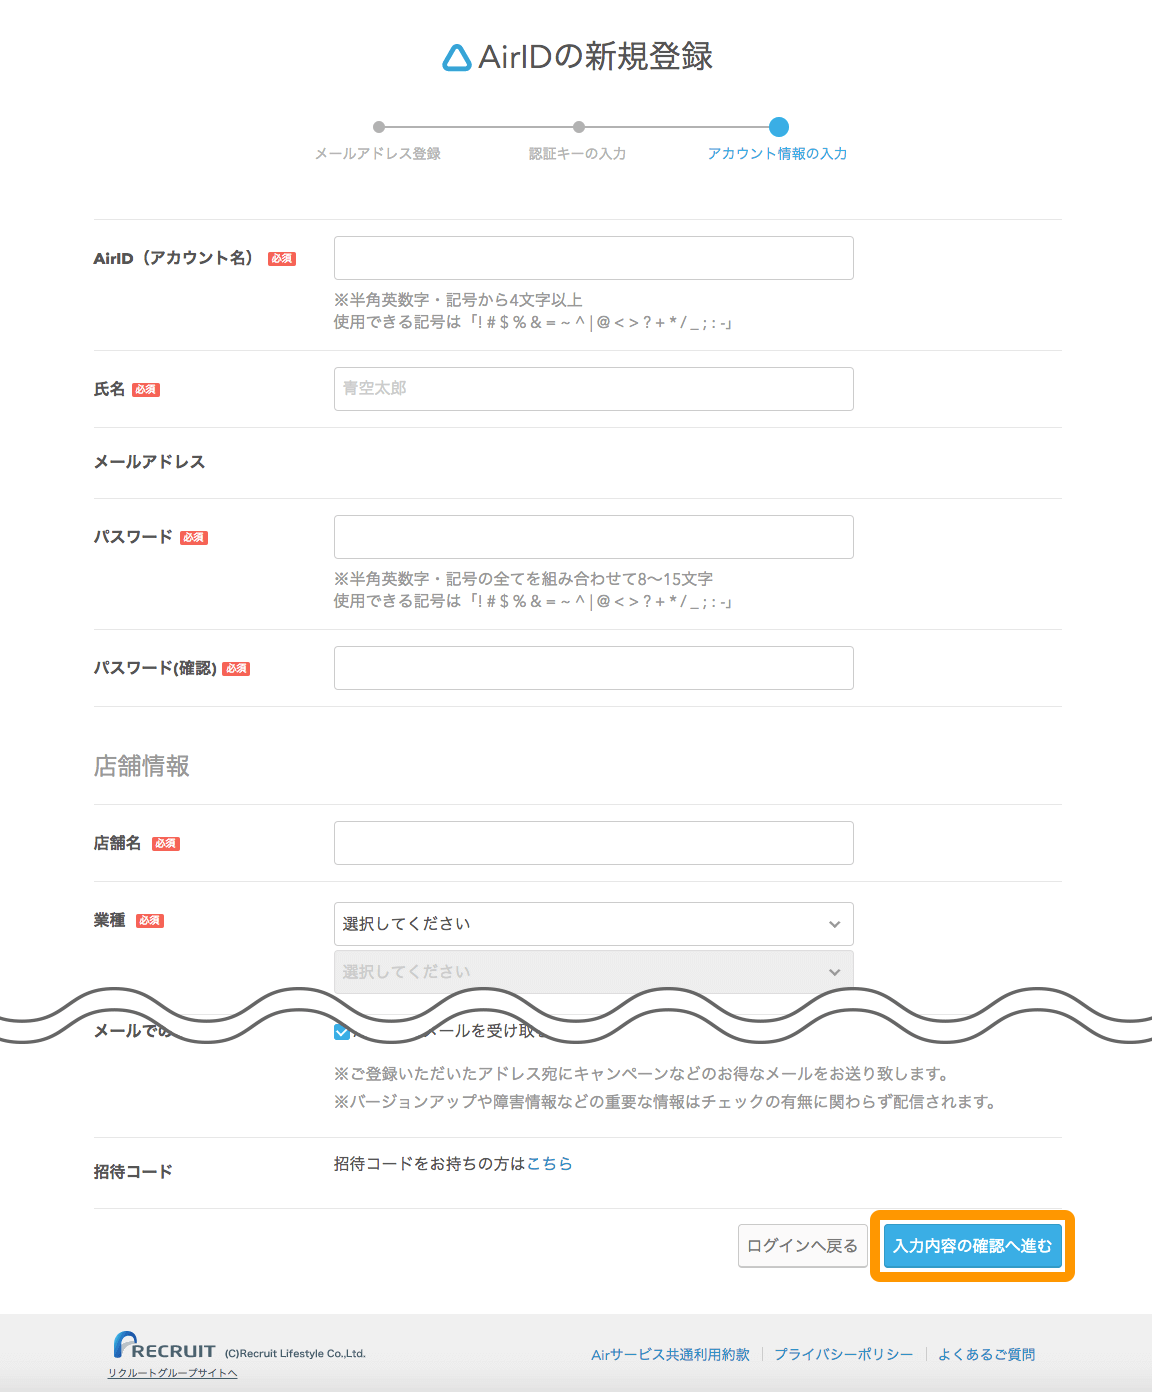
Task: Click the AirID triangle logo icon
Action: tap(457, 58)
